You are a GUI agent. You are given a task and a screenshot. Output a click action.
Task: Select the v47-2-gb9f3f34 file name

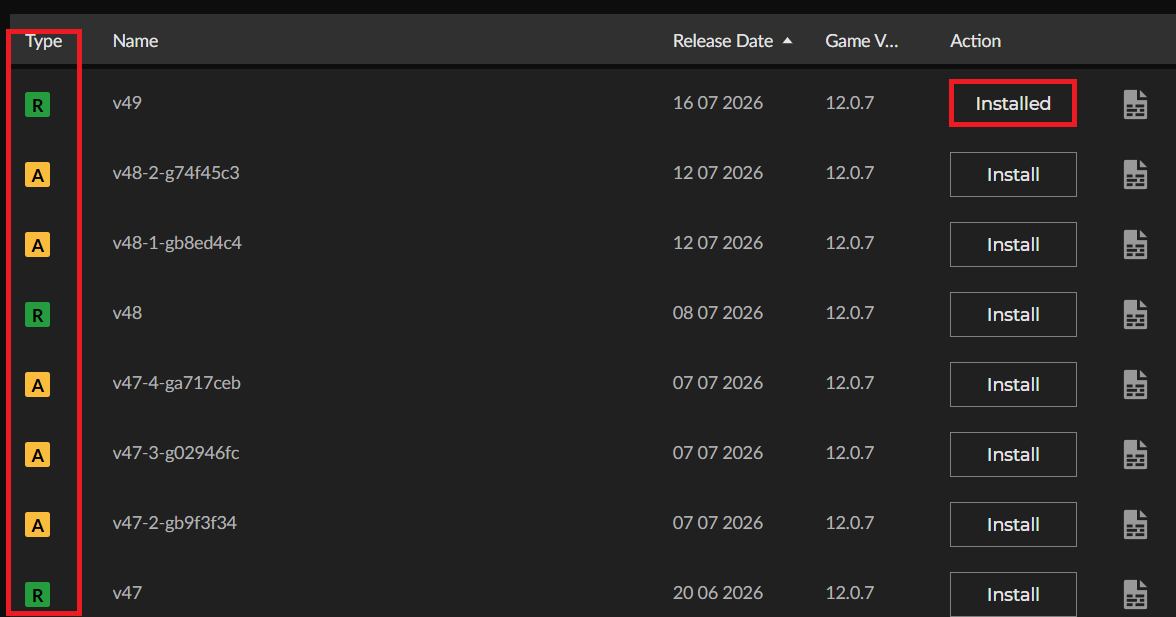point(175,523)
